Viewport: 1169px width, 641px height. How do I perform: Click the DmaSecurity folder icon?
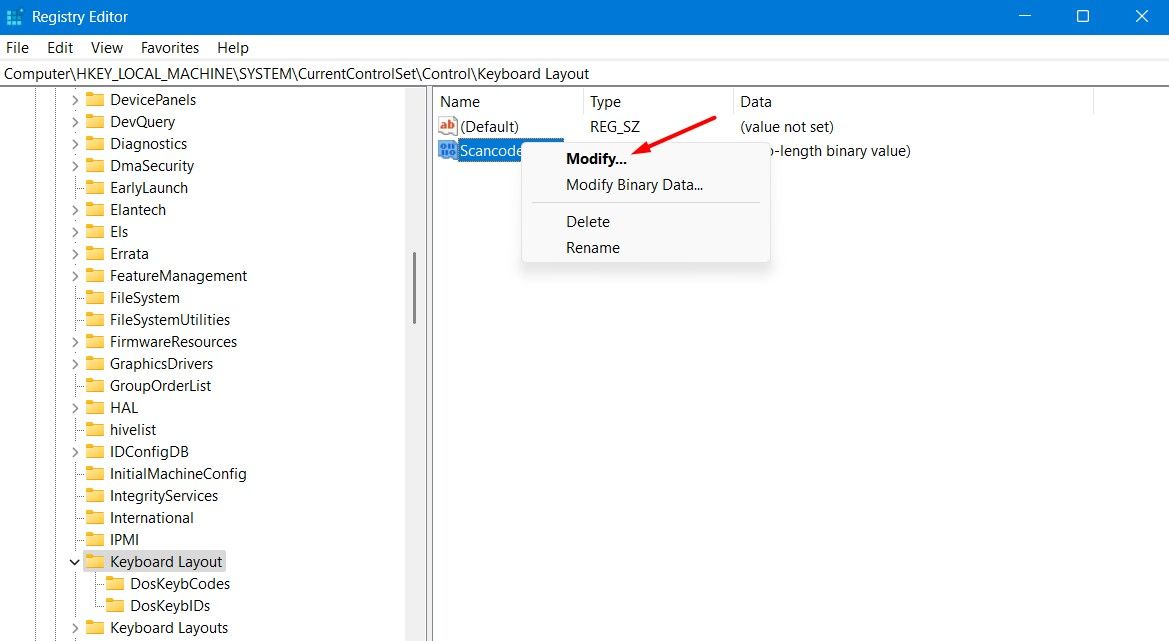coord(95,165)
